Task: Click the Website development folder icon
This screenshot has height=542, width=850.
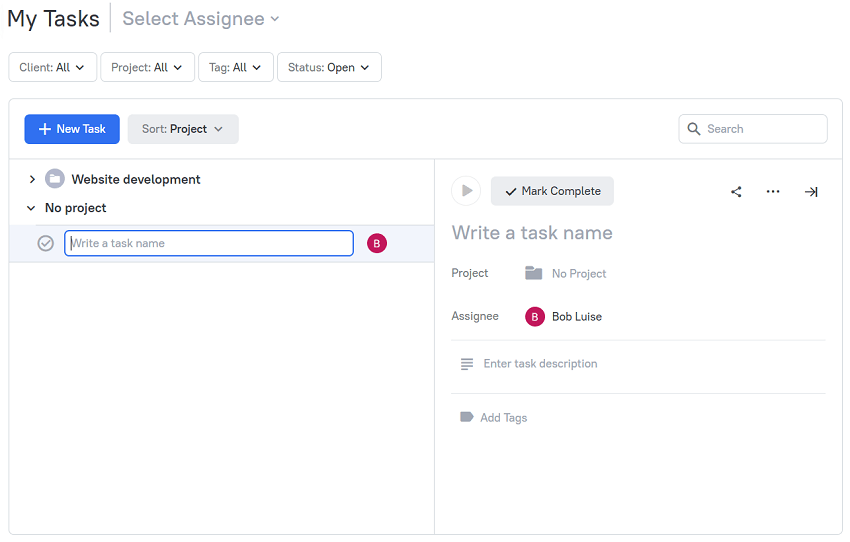Action: coord(55,179)
